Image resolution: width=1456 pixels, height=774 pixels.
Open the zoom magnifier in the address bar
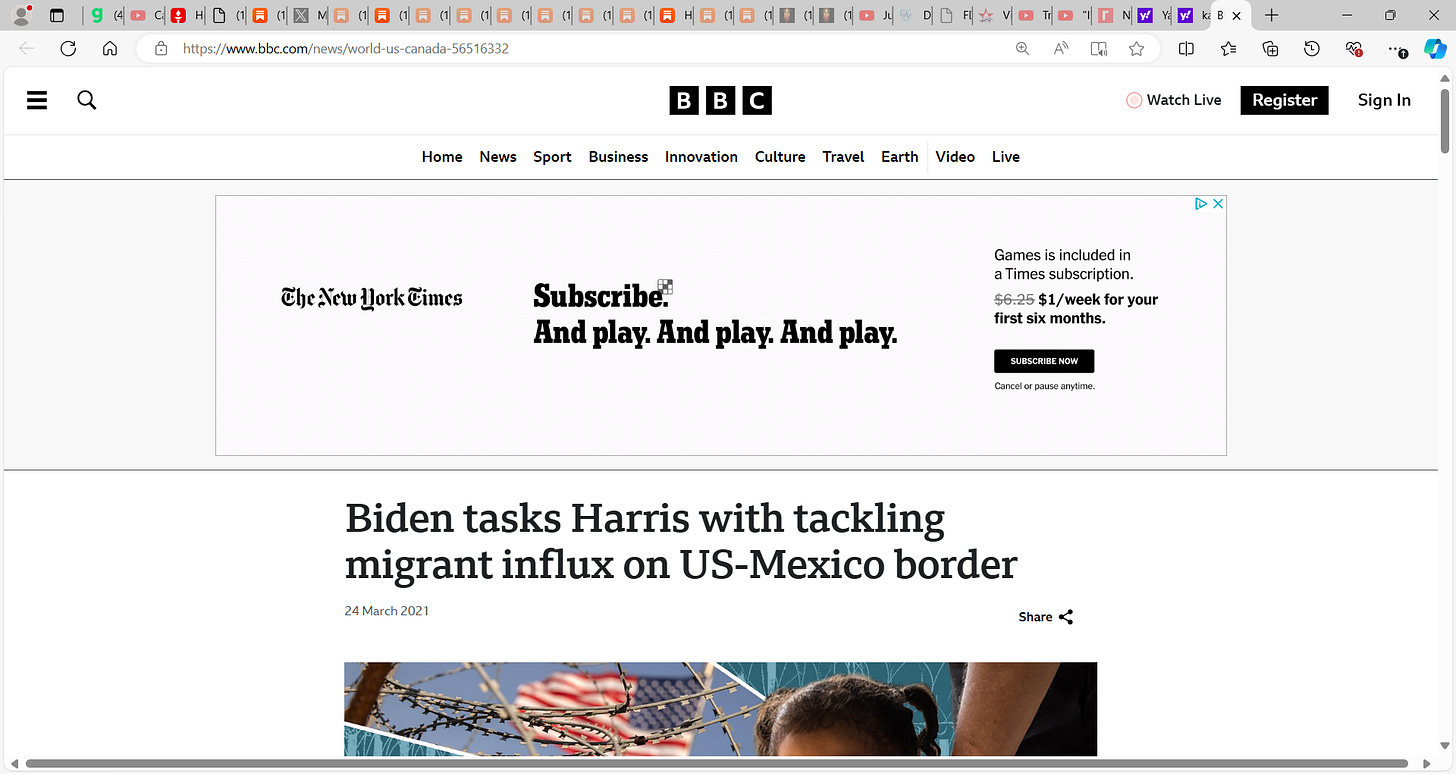click(1022, 48)
